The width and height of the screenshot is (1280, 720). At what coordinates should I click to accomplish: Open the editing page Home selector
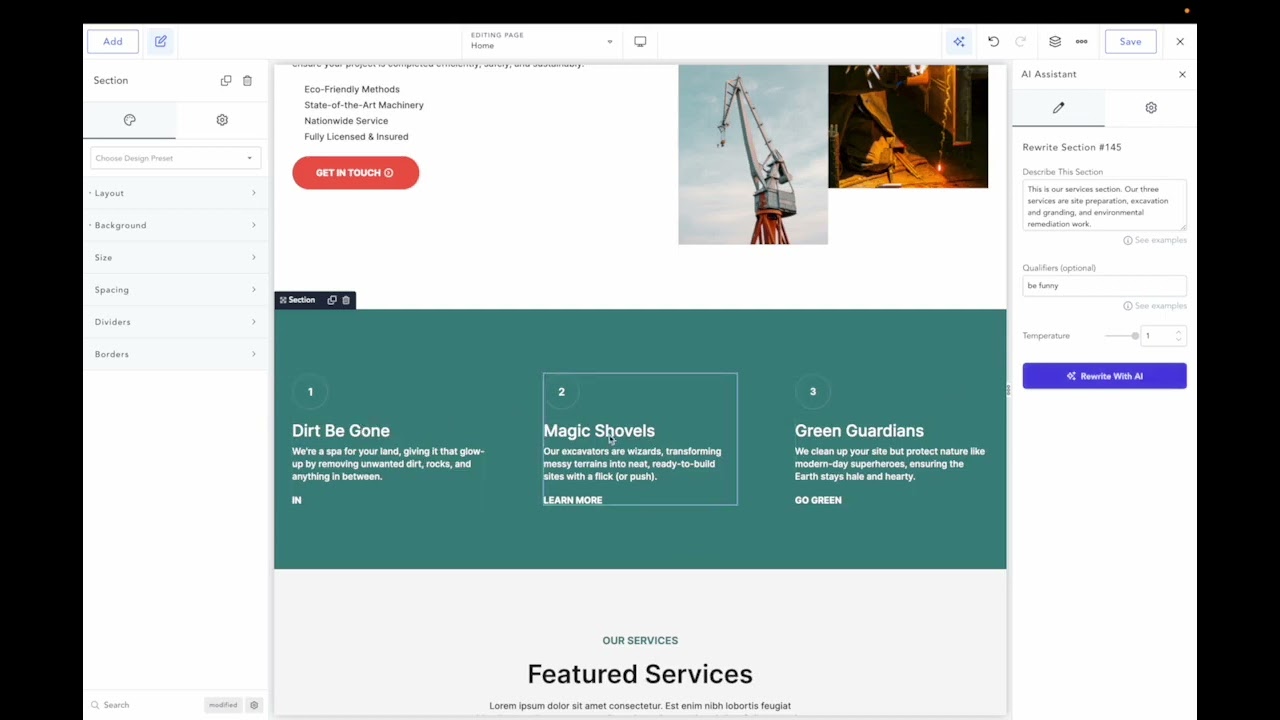point(541,41)
